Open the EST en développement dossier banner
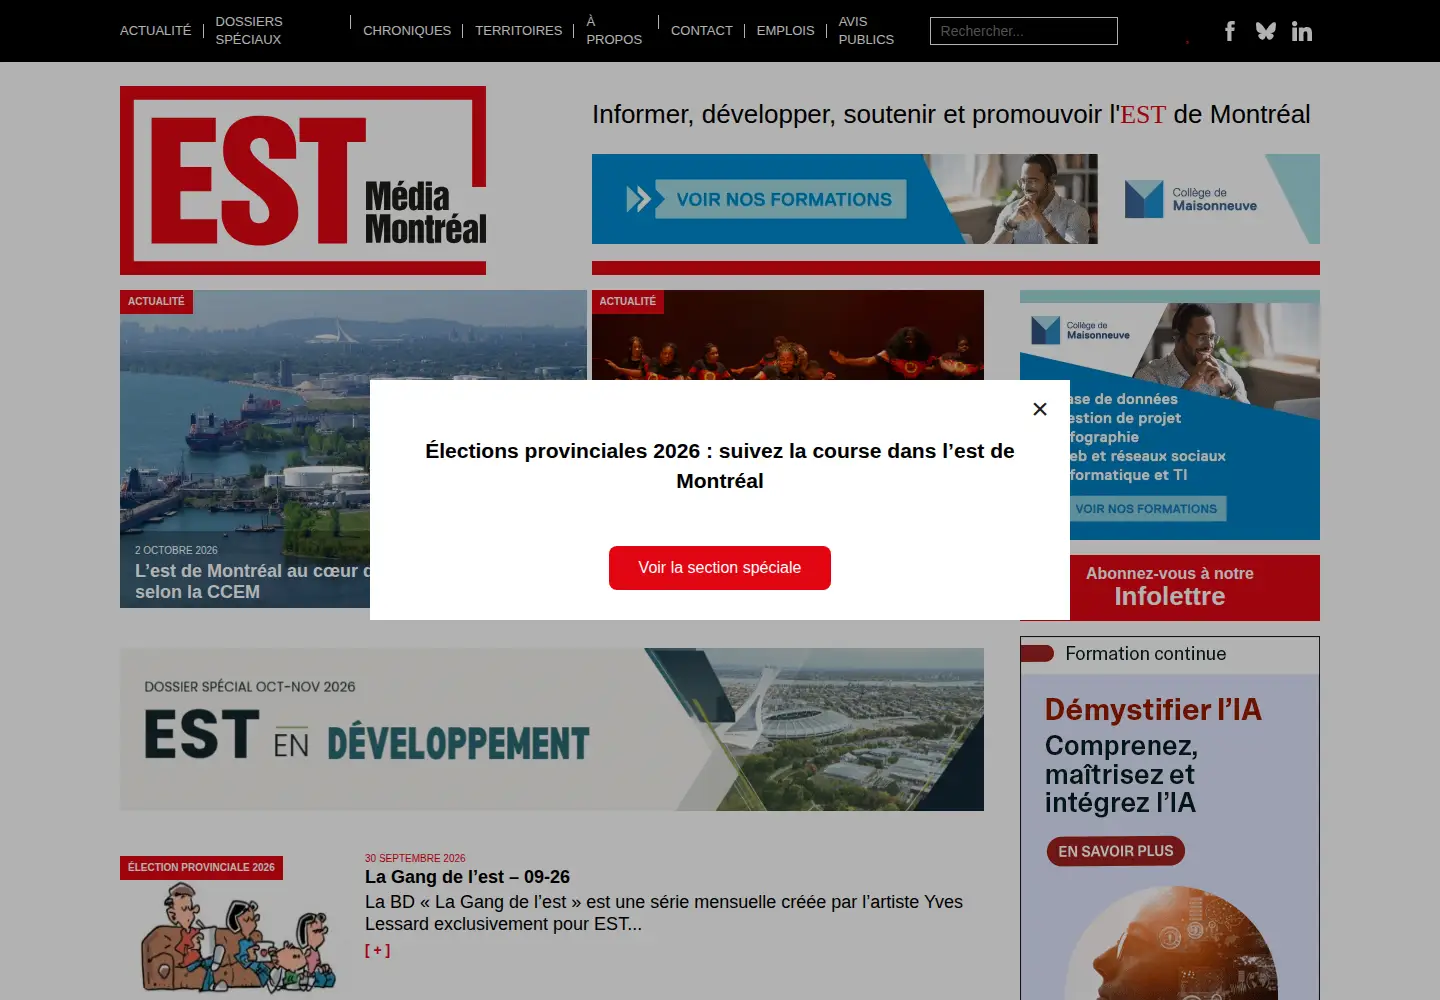The image size is (1440, 1000). tap(552, 730)
